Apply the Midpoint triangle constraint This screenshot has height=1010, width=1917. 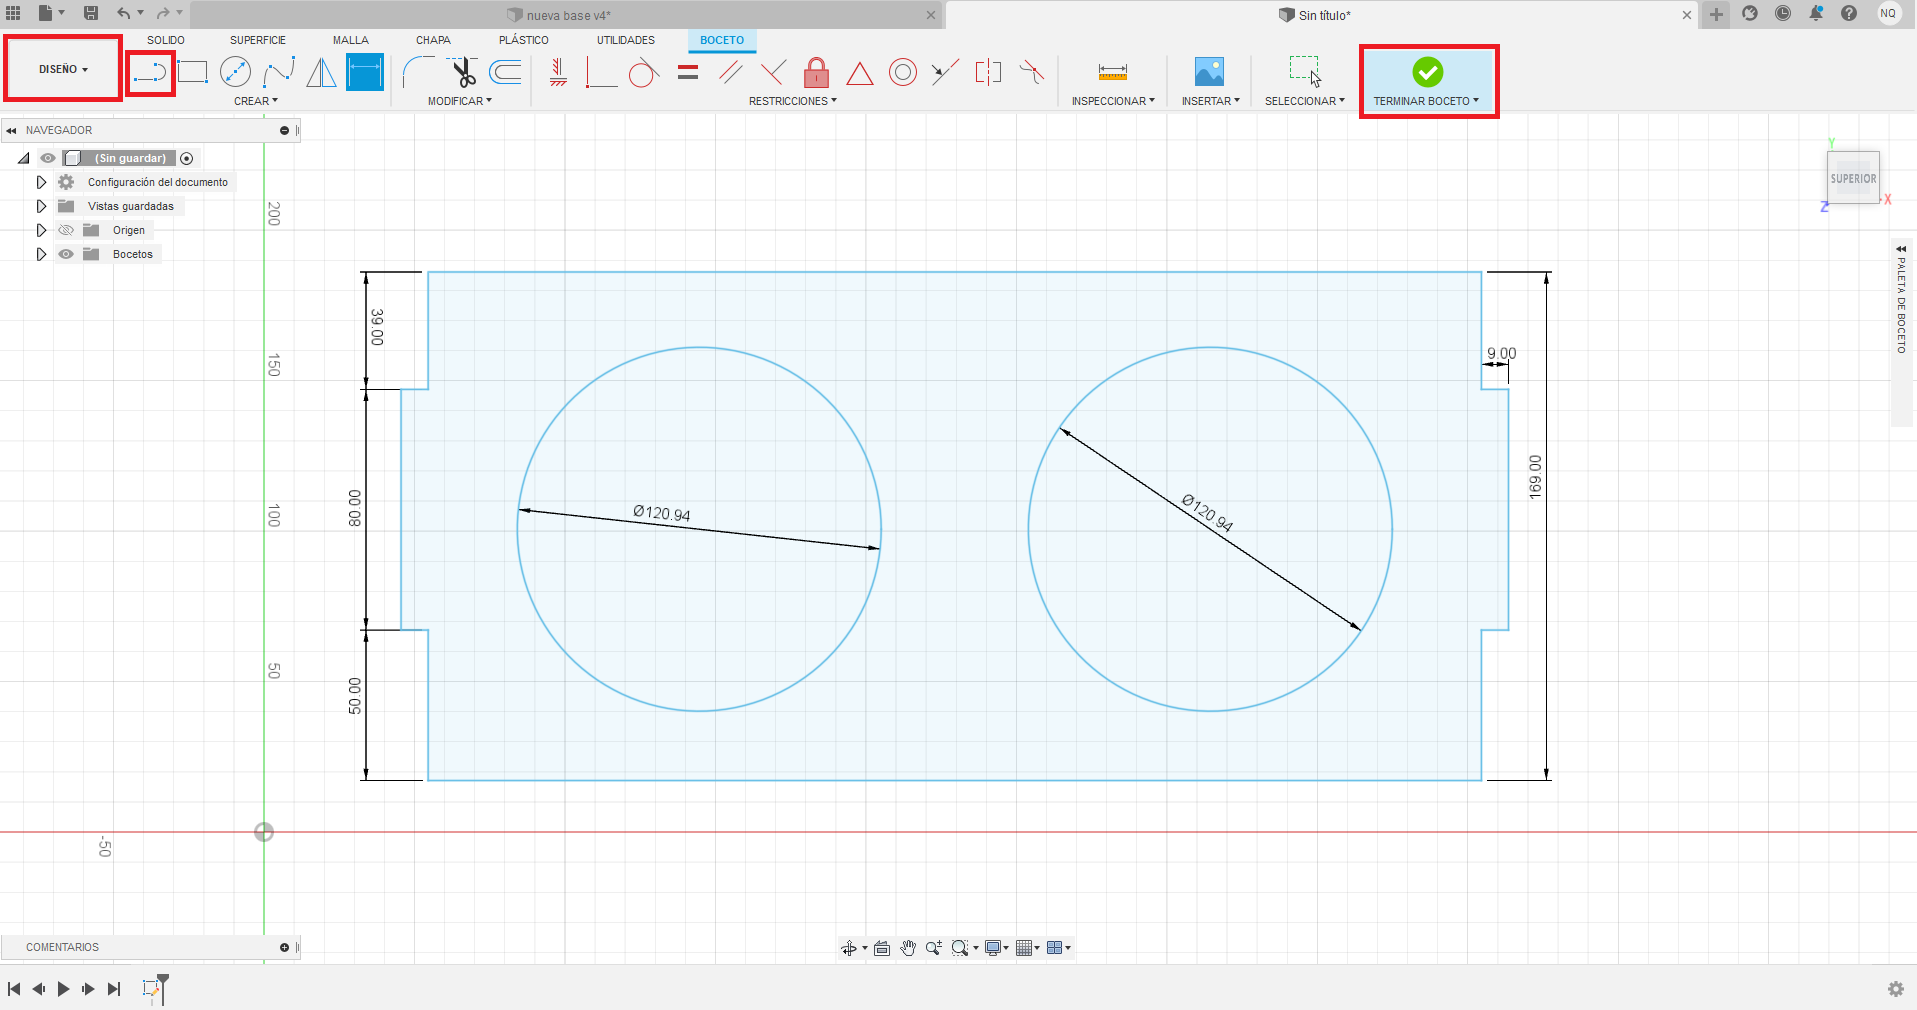click(860, 72)
